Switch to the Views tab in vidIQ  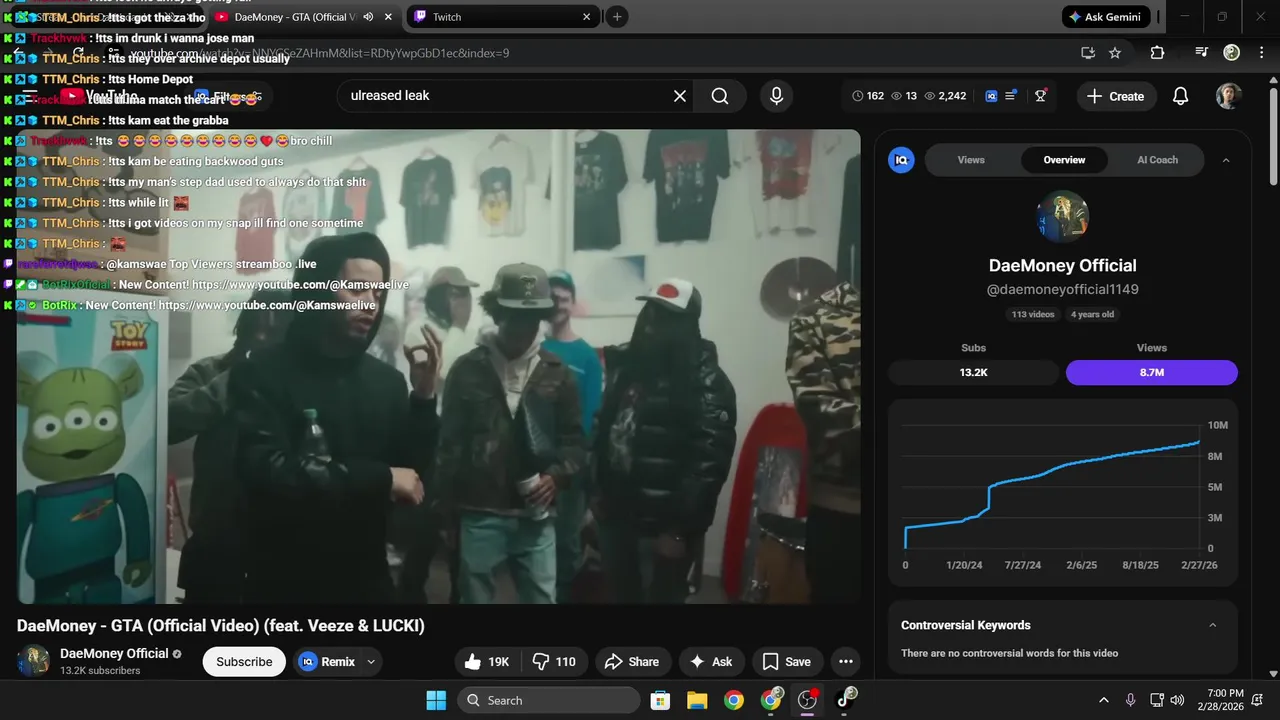click(x=971, y=160)
